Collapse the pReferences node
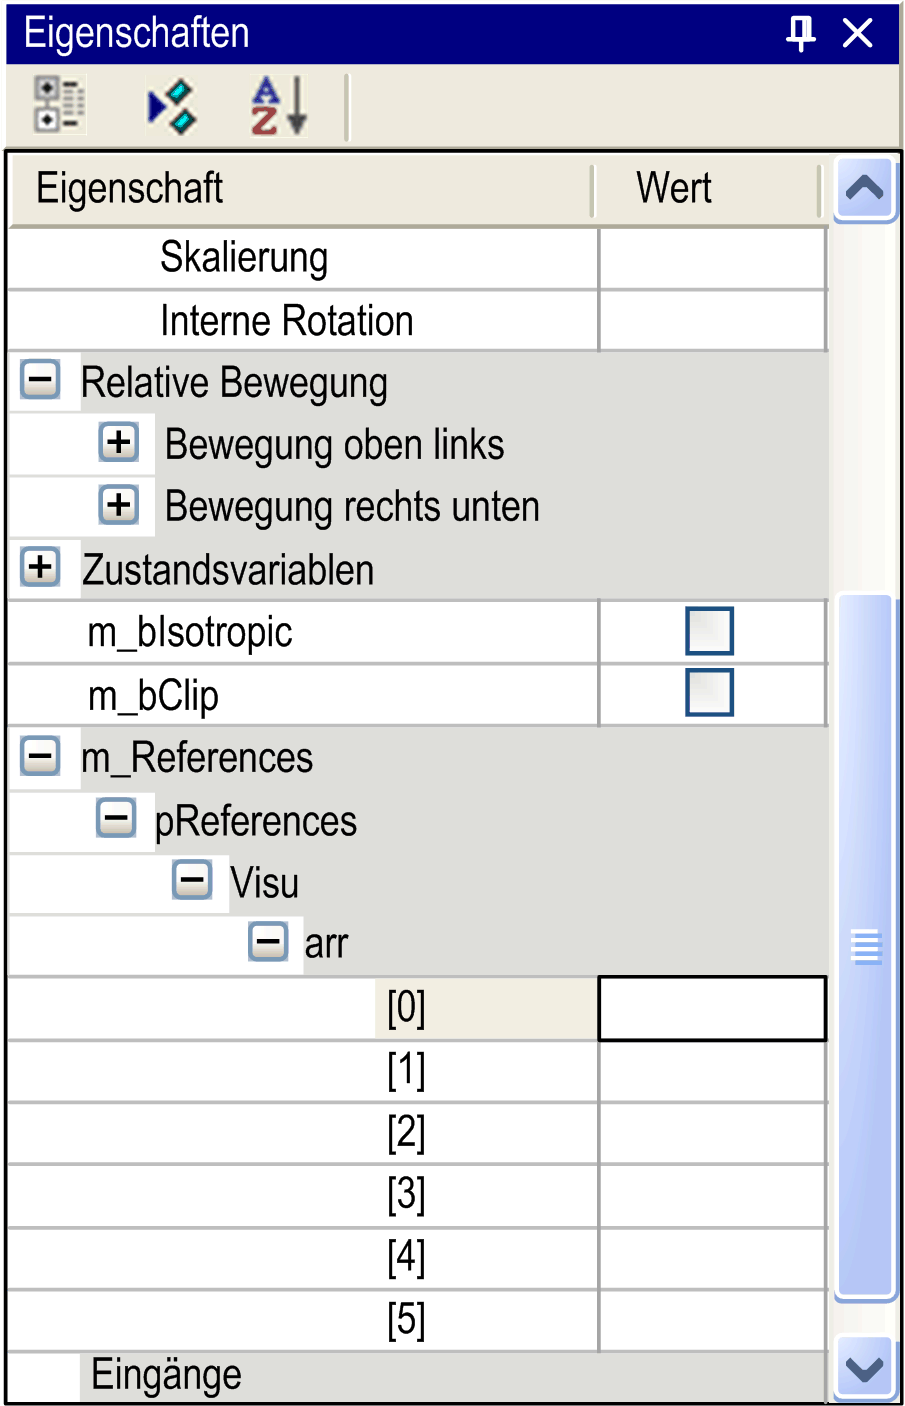This screenshot has height=1406, width=905. pyautogui.click(x=116, y=818)
